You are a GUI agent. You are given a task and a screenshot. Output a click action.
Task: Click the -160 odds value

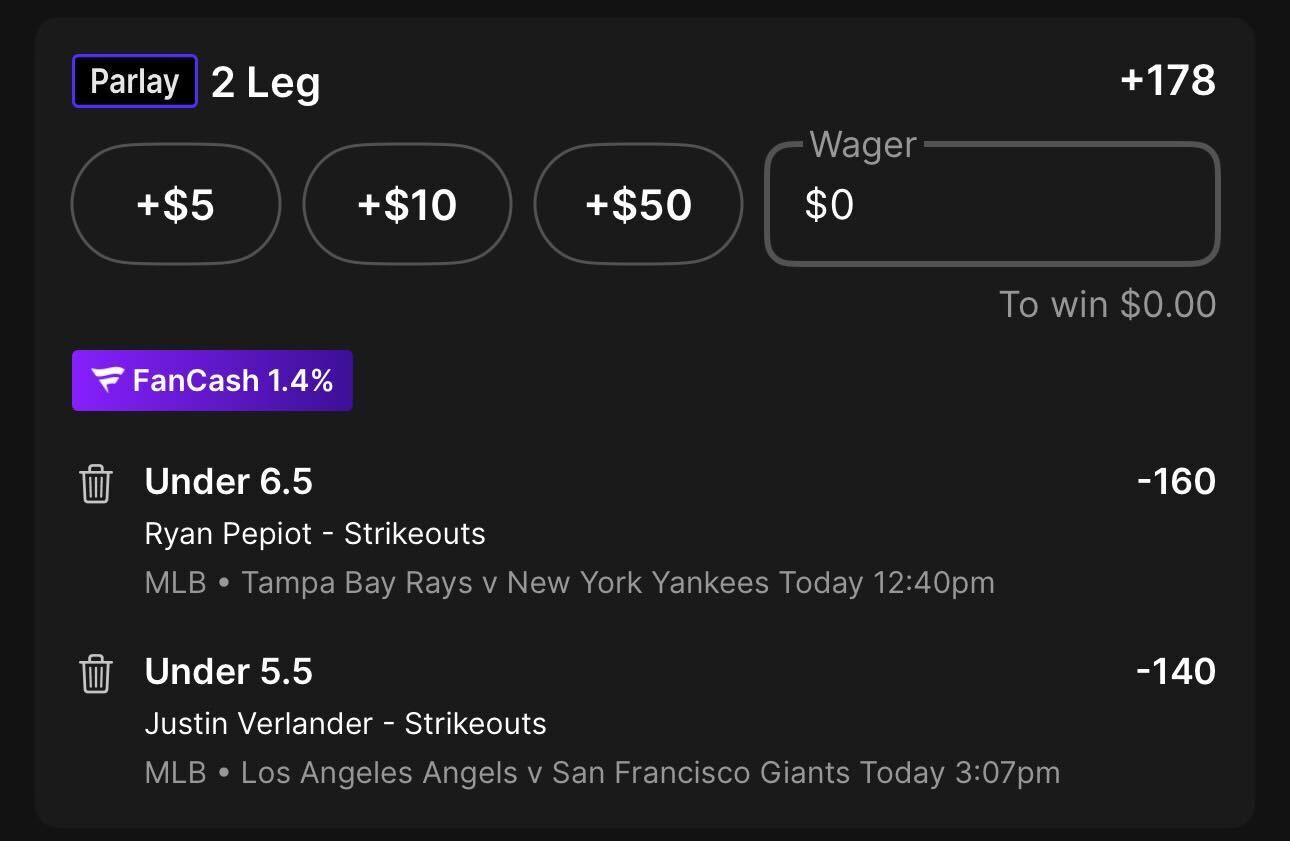click(x=1176, y=482)
